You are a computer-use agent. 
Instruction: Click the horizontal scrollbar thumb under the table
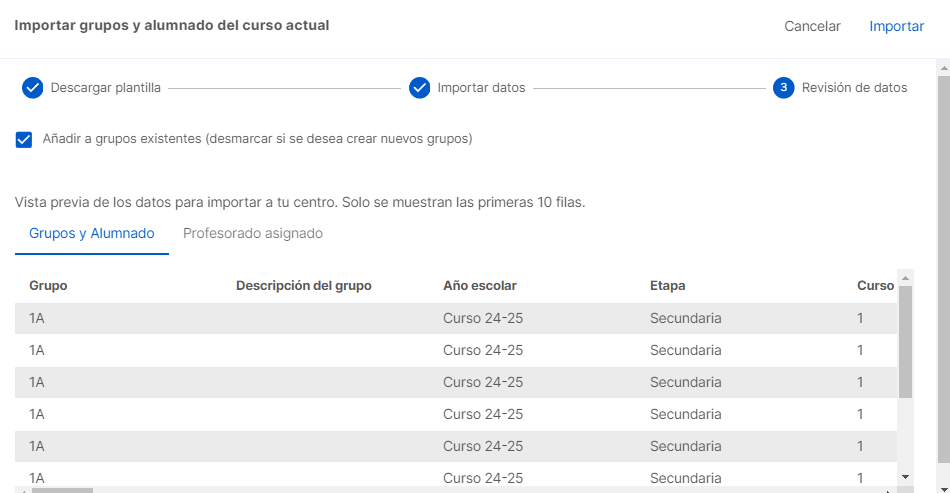coord(62,490)
